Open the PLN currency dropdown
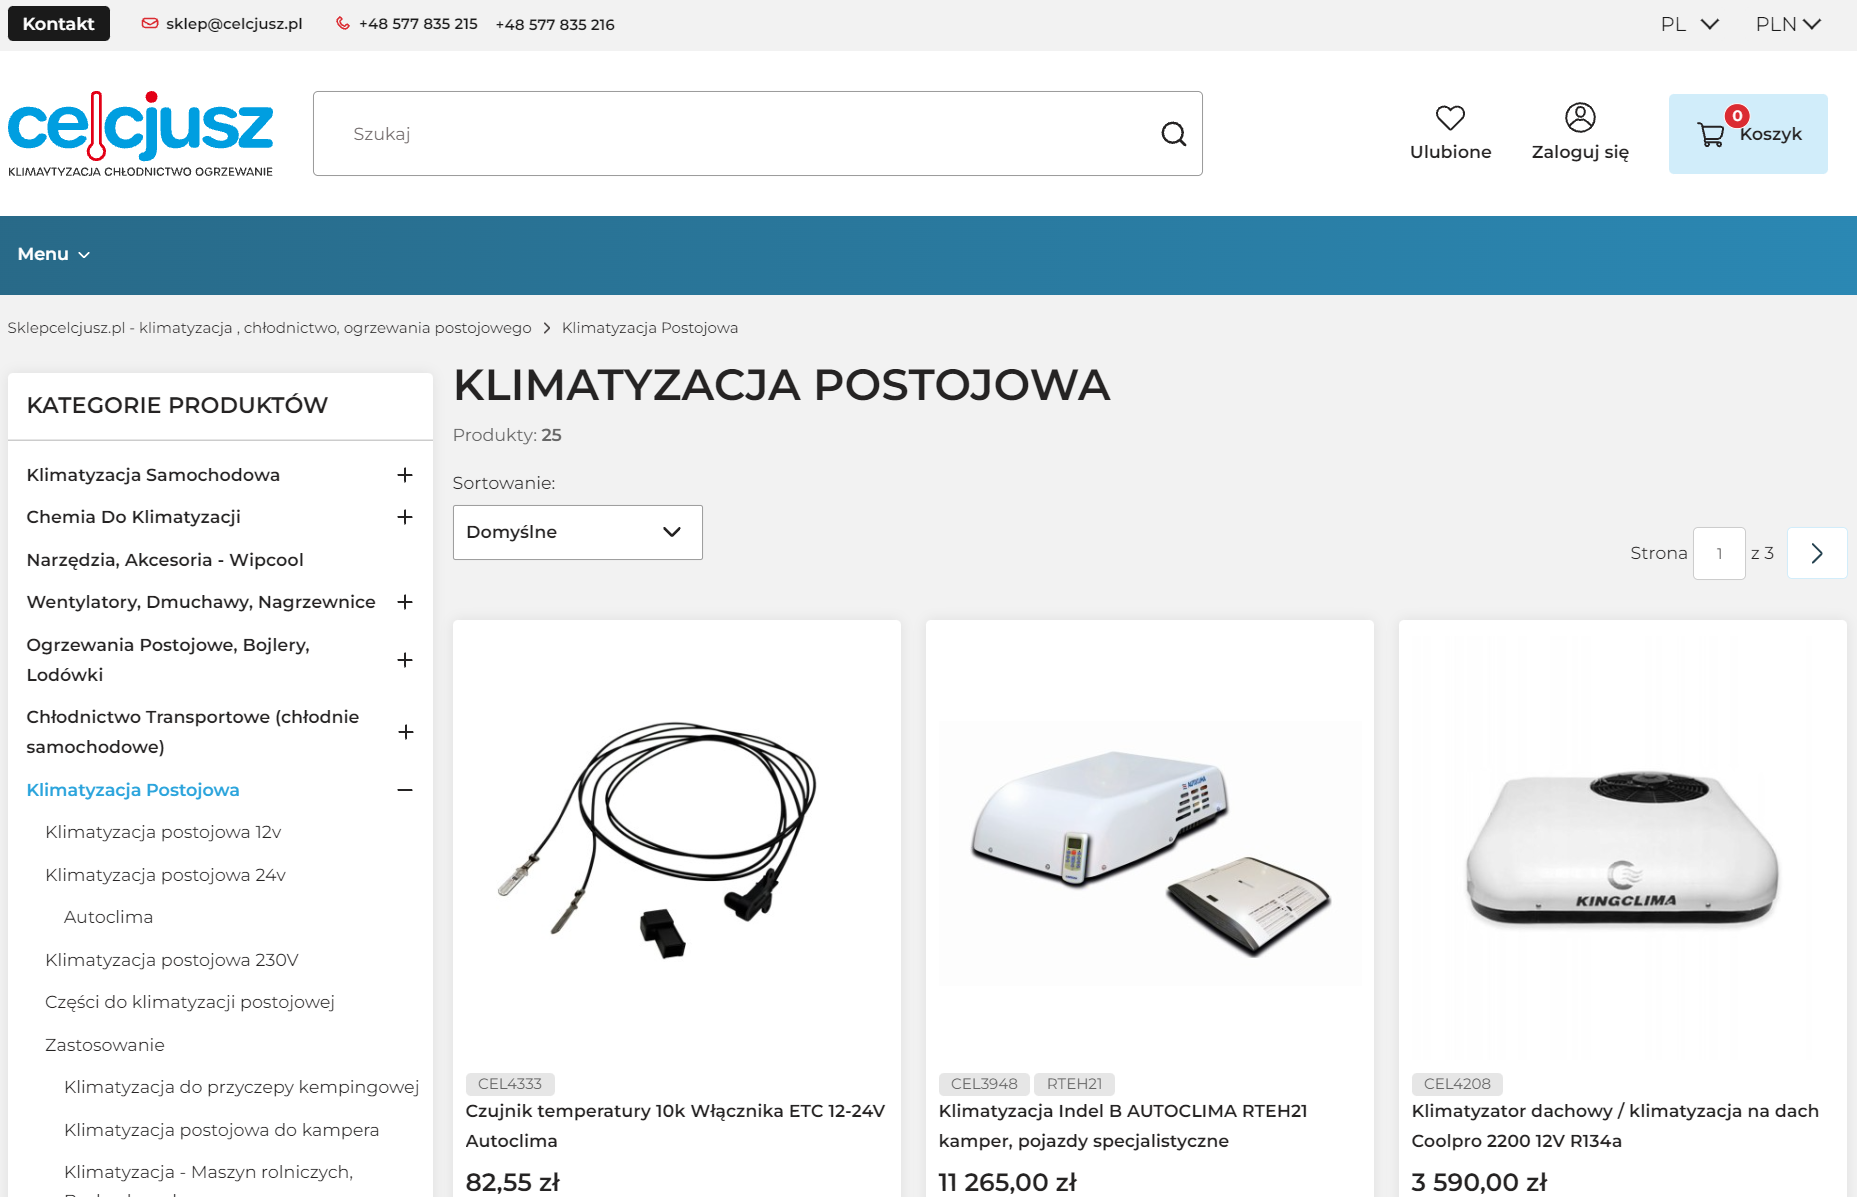 (1788, 23)
